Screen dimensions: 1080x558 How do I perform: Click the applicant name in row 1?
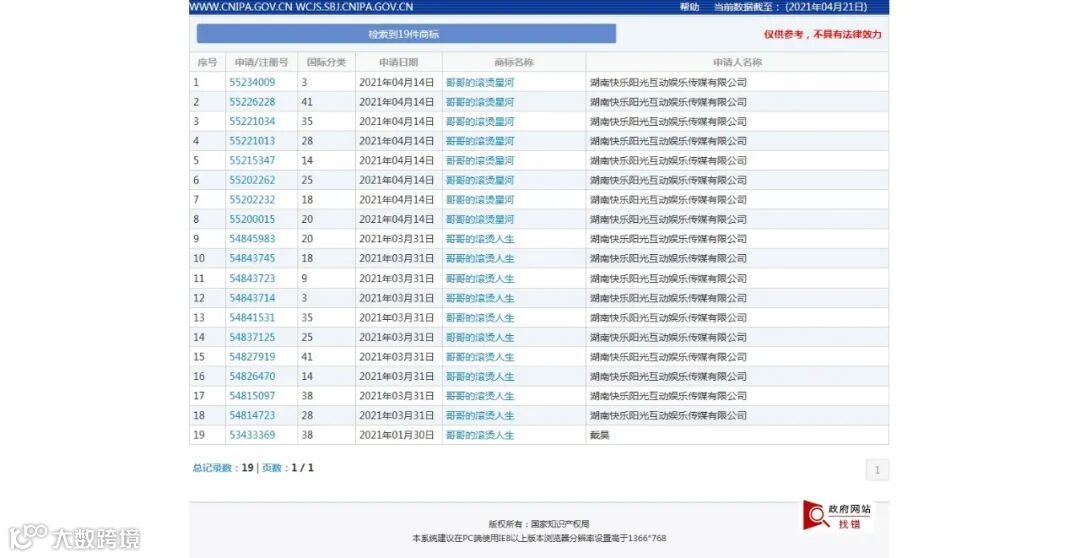pyautogui.click(x=668, y=82)
